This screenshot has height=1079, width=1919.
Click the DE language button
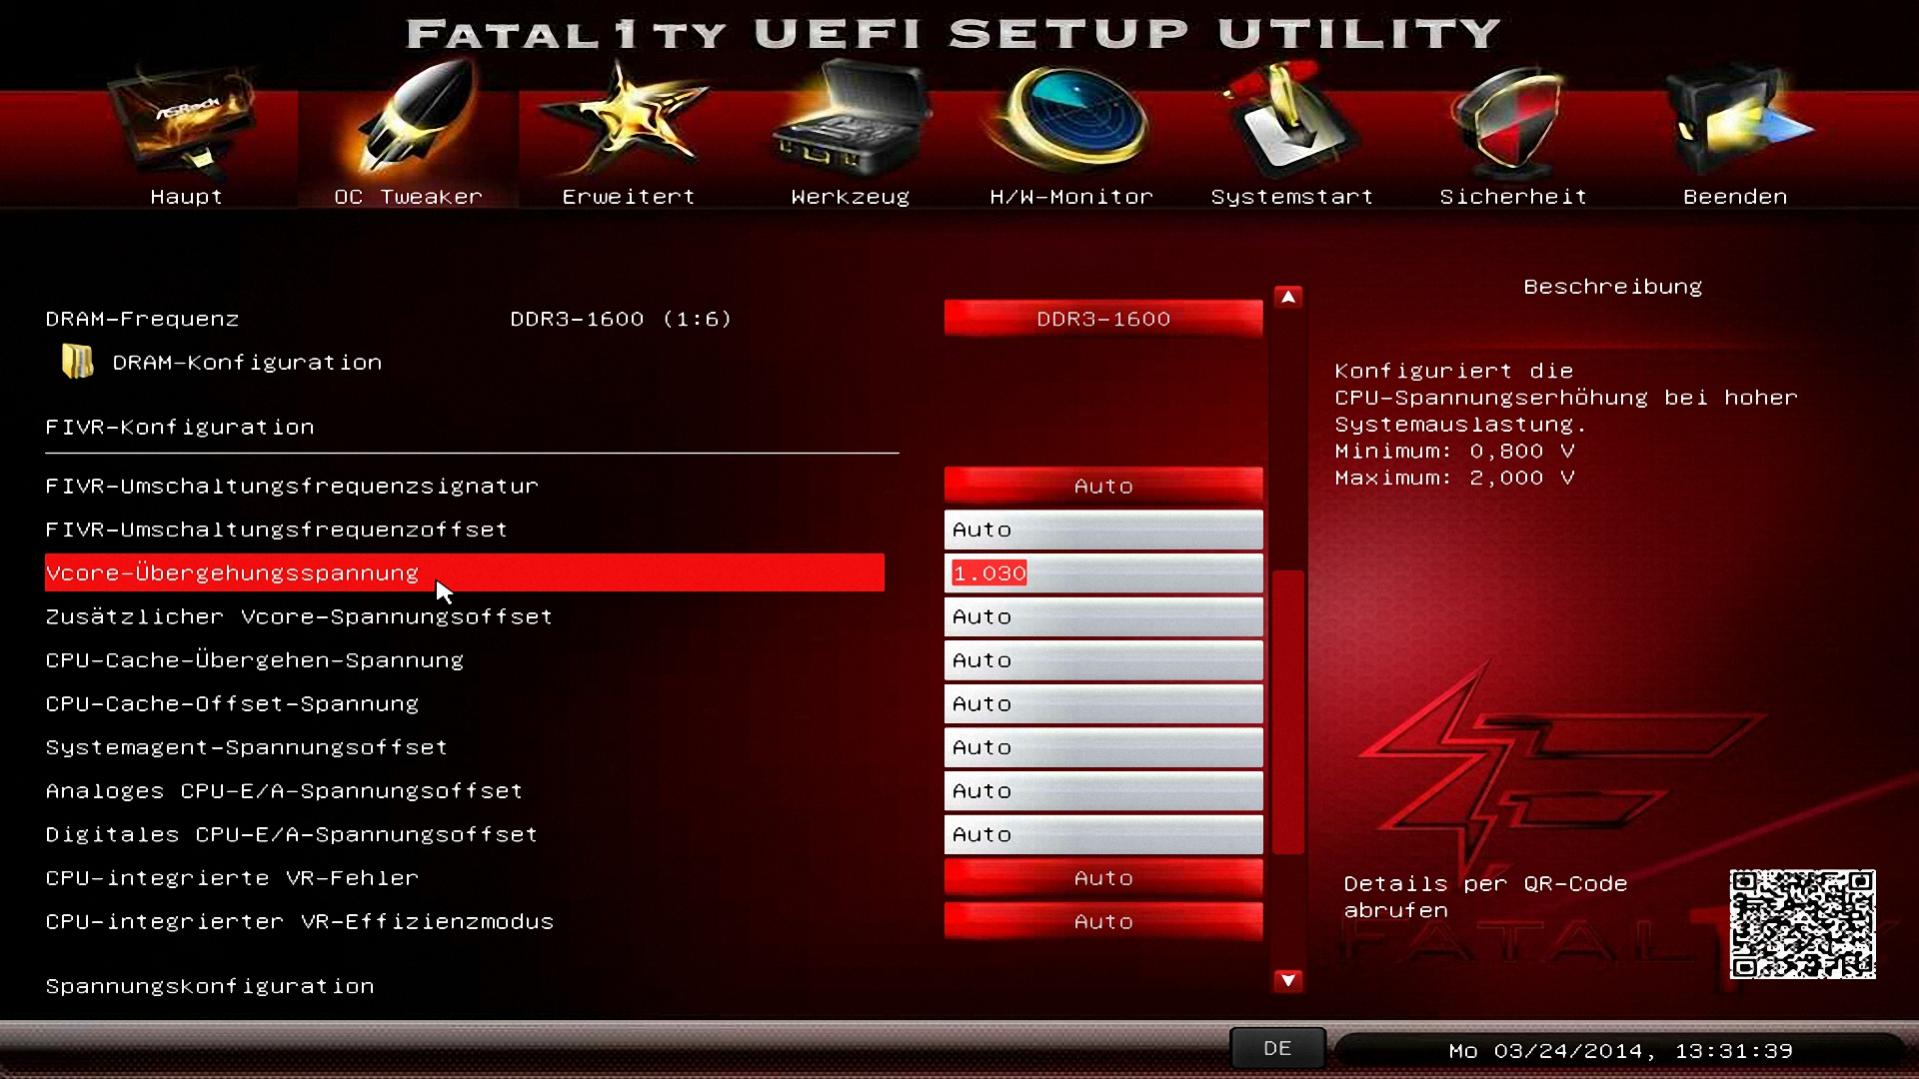click(1277, 1048)
